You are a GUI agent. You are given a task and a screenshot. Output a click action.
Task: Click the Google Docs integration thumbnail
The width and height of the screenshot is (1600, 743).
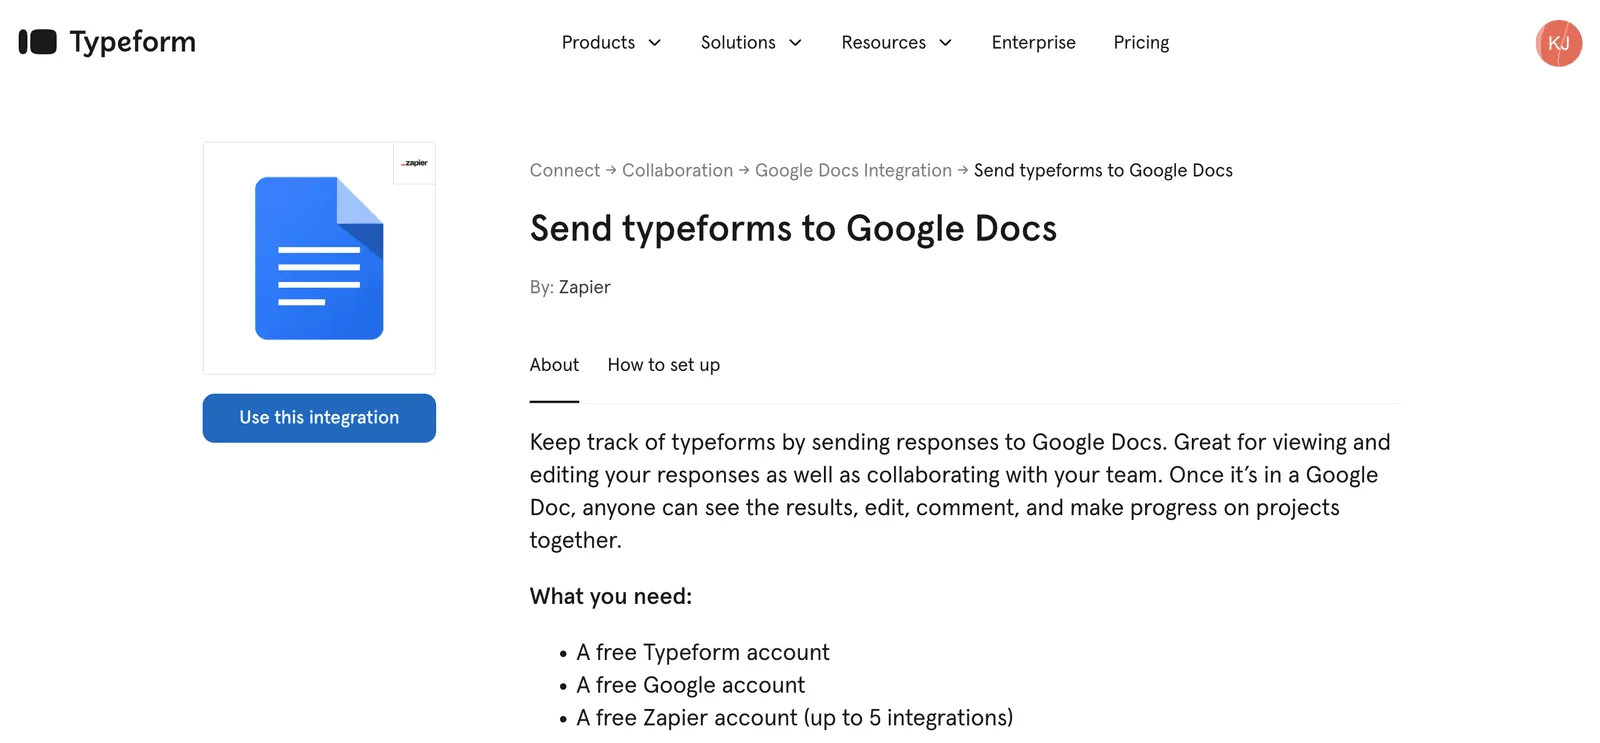319,258
